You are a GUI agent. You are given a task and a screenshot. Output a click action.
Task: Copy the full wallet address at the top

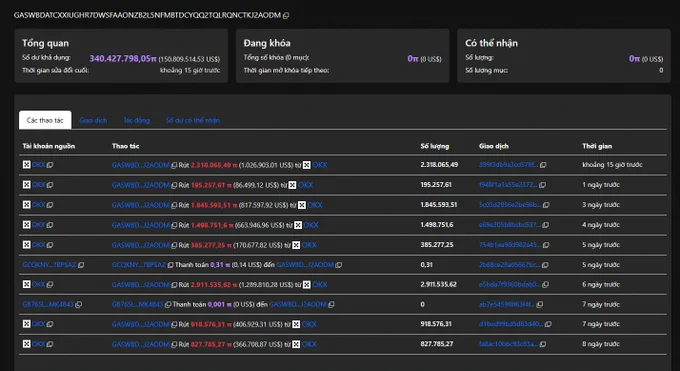click(286, 16)
